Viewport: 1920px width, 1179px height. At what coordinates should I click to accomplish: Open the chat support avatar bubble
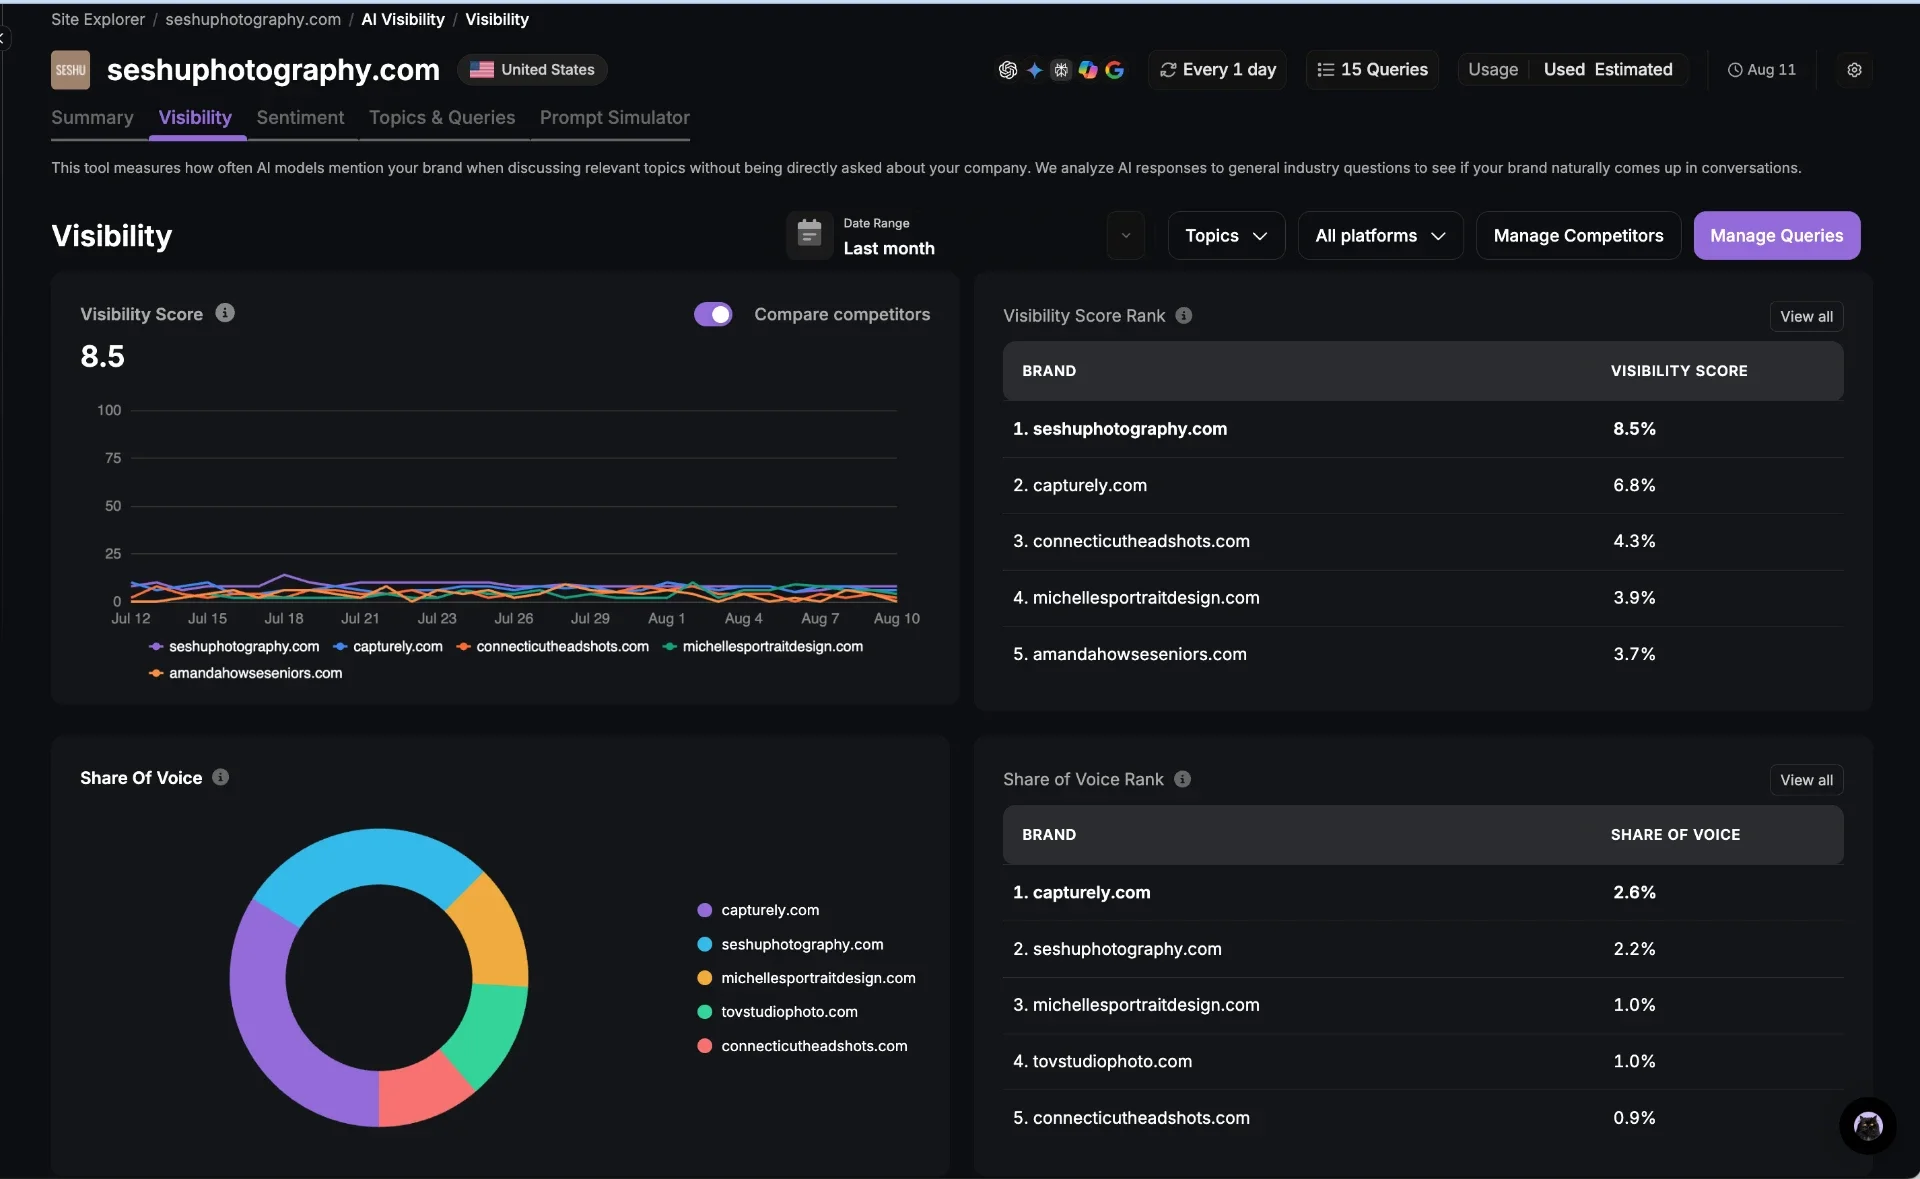coord(1867,1126)
